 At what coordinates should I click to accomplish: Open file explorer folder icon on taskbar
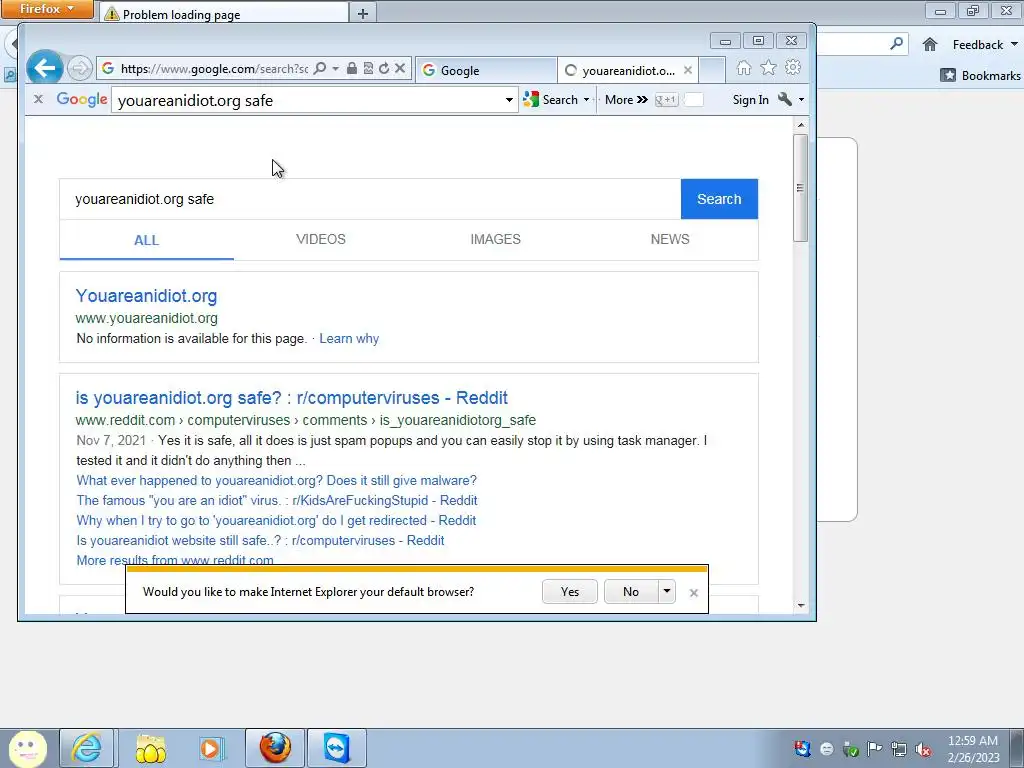150,748
